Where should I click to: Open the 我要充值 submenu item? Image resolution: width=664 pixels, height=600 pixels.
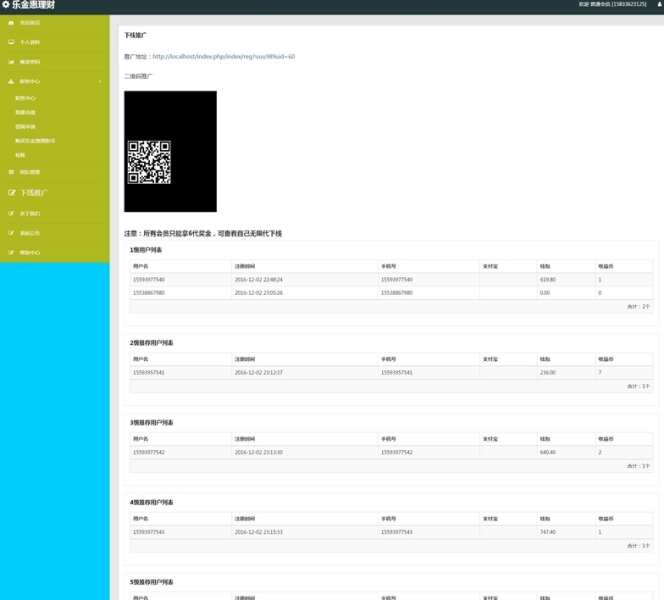tap(25, 112)
